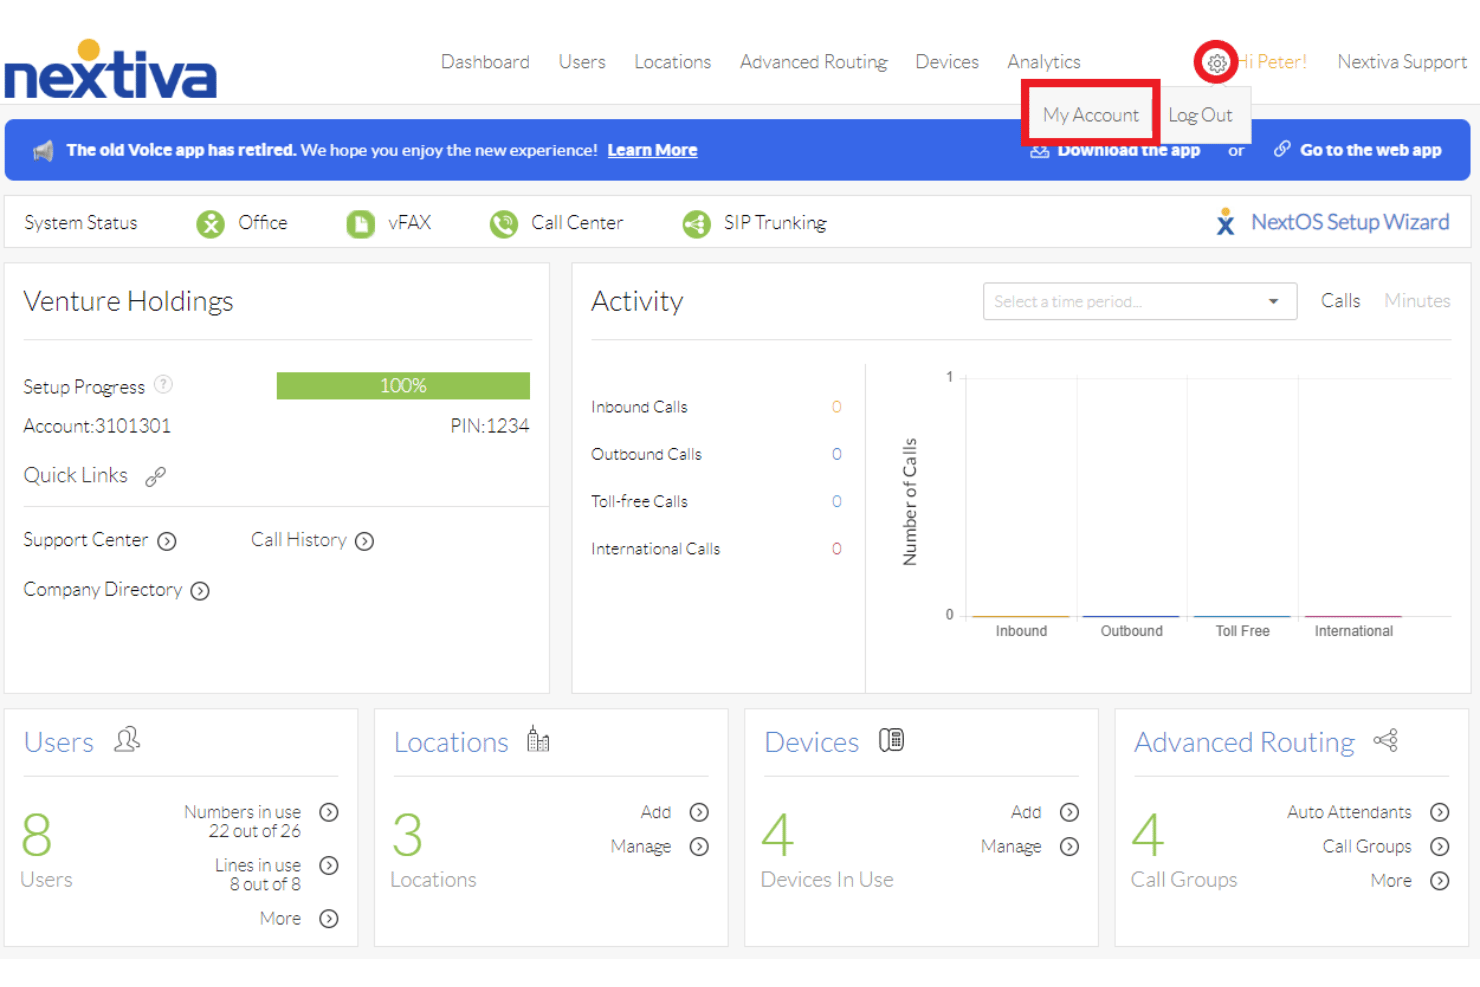Click the Nextiva Support link
The image size is (1480, 987).
pyautogui.click(x=1402, y=62)
